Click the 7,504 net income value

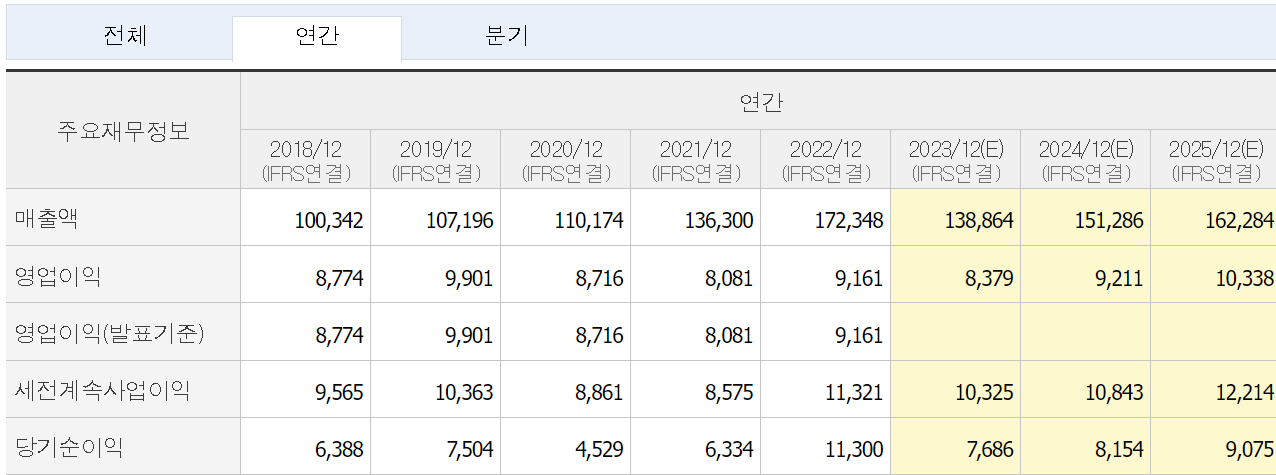469,449
